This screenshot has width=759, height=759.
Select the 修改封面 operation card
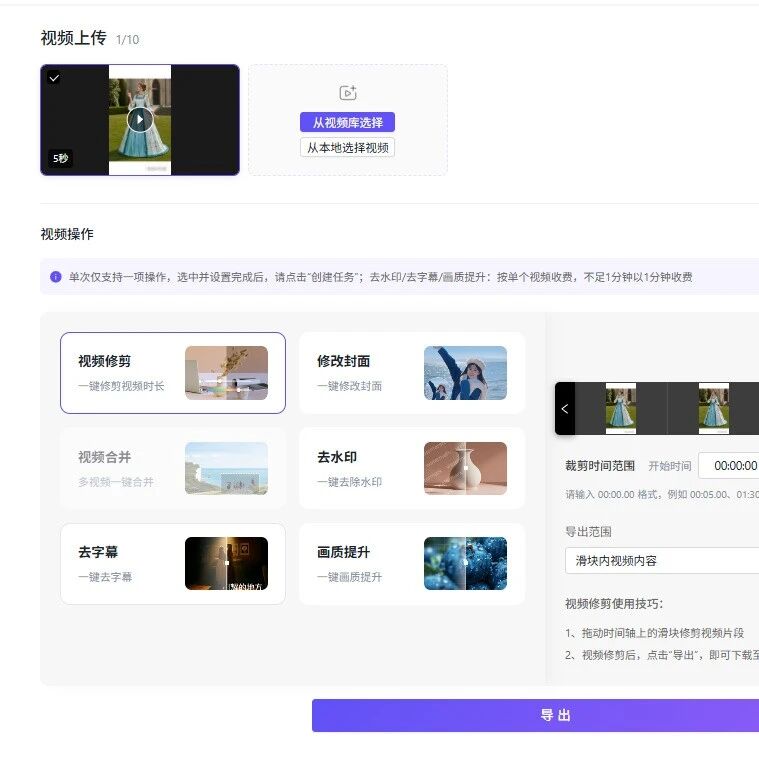pyautogui.click(x=412, y=373)
